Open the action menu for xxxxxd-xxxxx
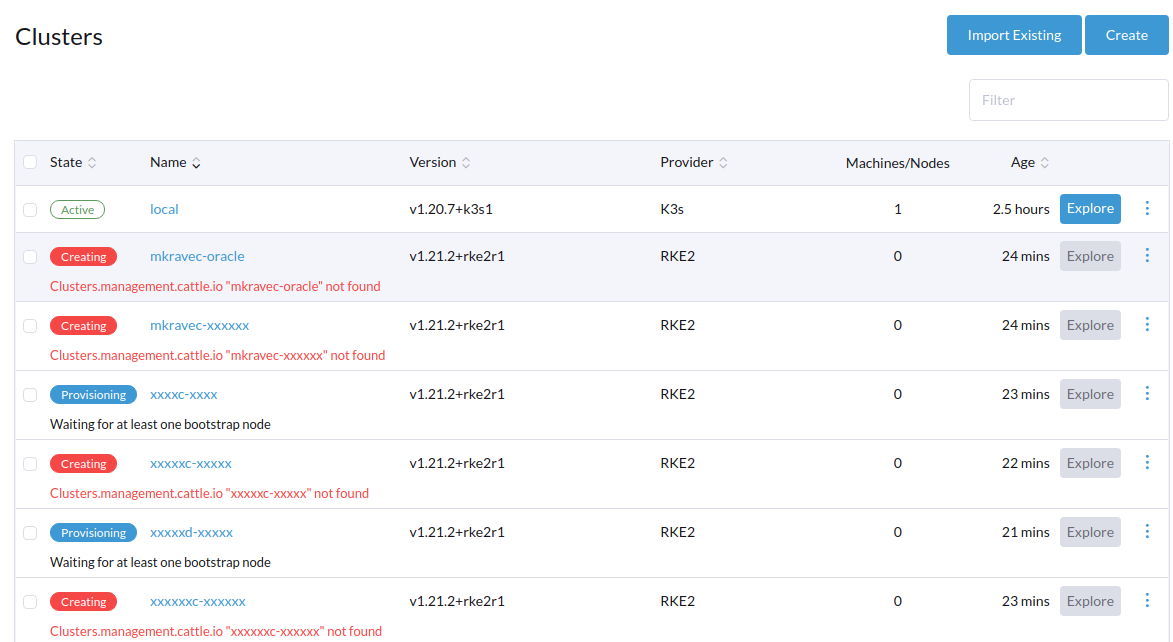The image size is (1173, 642). point(1147,531)
